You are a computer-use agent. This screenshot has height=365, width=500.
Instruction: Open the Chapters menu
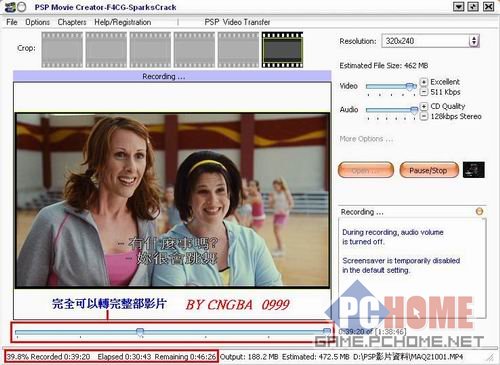click(x=72, y=22)
